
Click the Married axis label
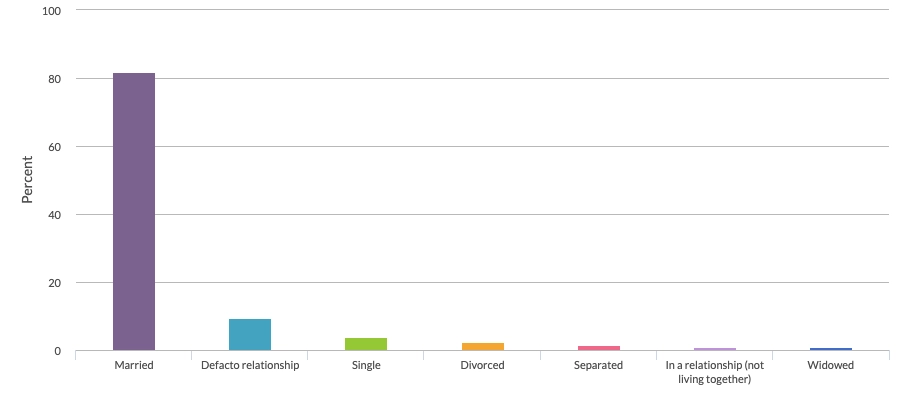click(x=134, y=365)
